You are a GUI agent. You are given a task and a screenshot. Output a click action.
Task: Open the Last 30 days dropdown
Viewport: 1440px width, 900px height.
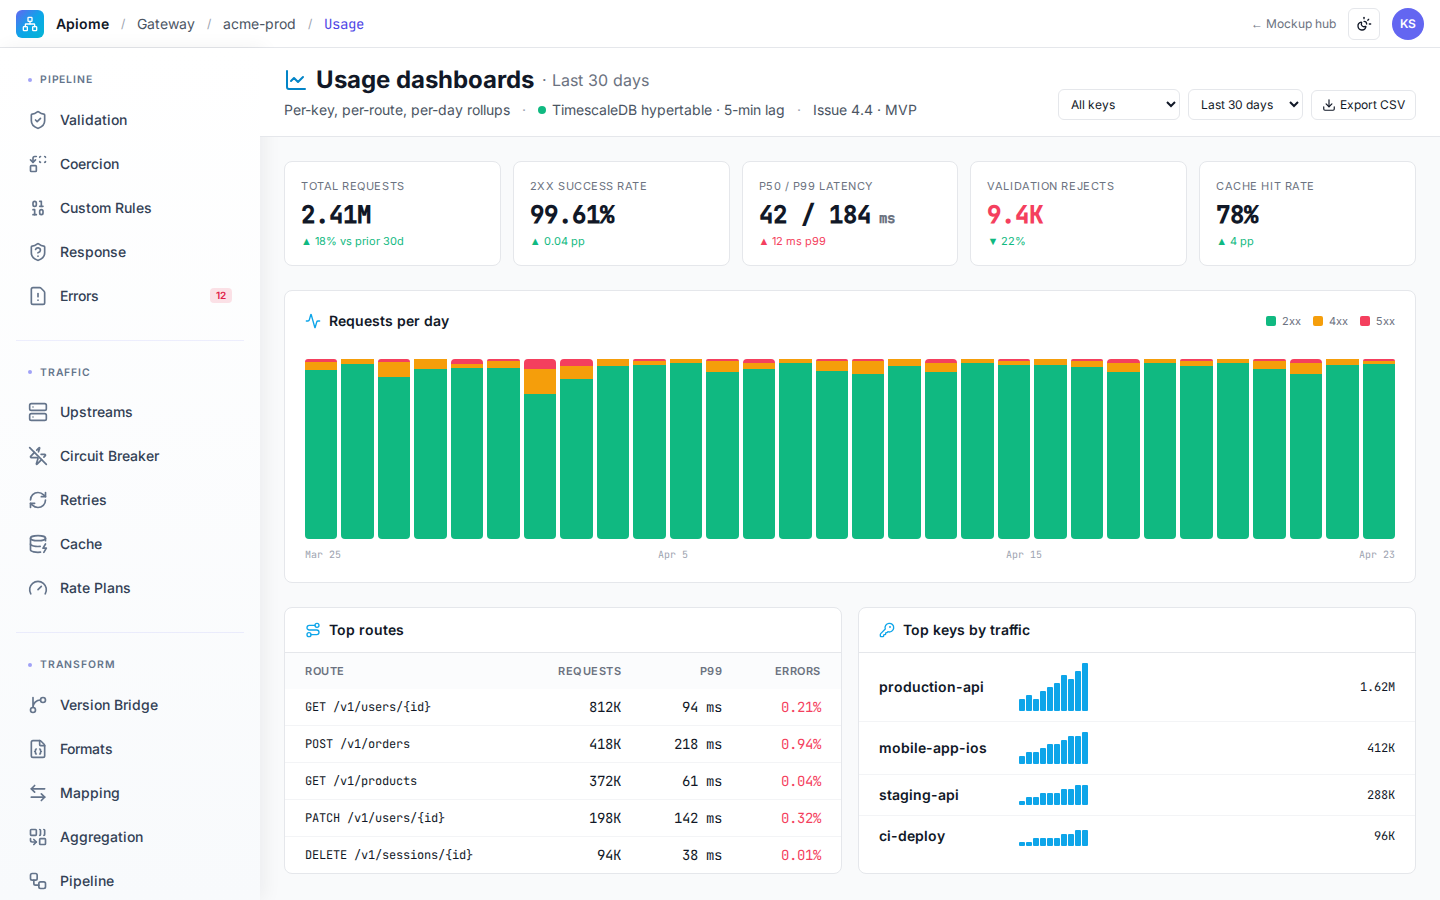pyautogui.click(x=1245, y=105)
